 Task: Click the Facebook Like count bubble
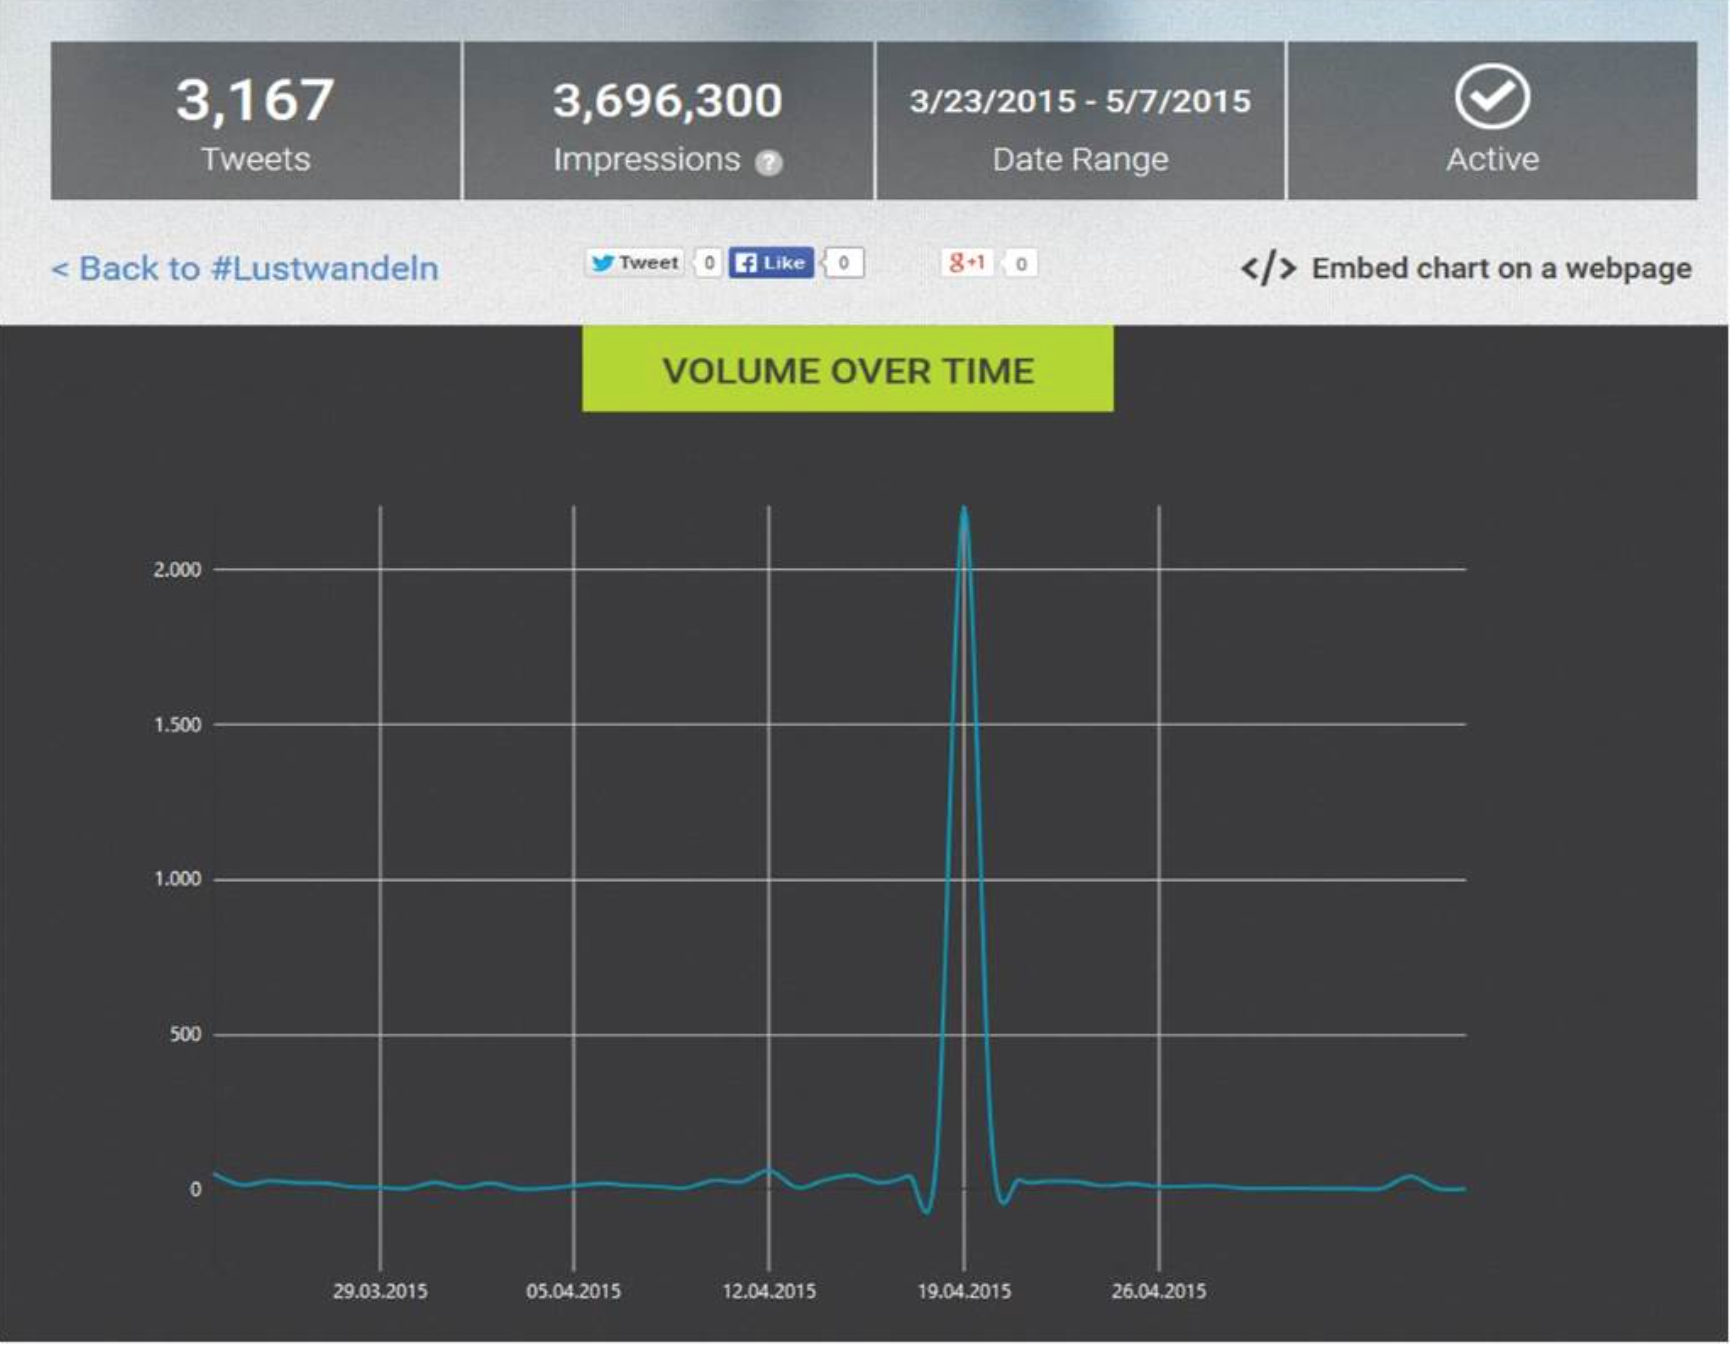844,263
